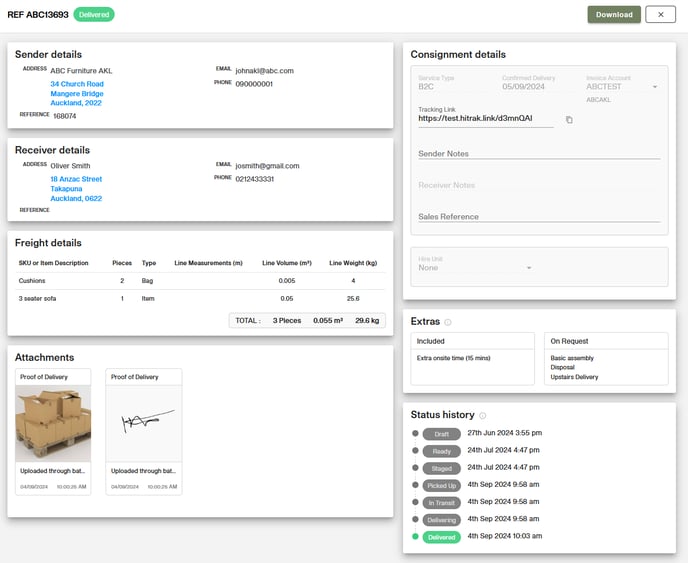This screenshot has height=563, width=688.
Task: Select the Draft status entry
Action: click(441, 434)
